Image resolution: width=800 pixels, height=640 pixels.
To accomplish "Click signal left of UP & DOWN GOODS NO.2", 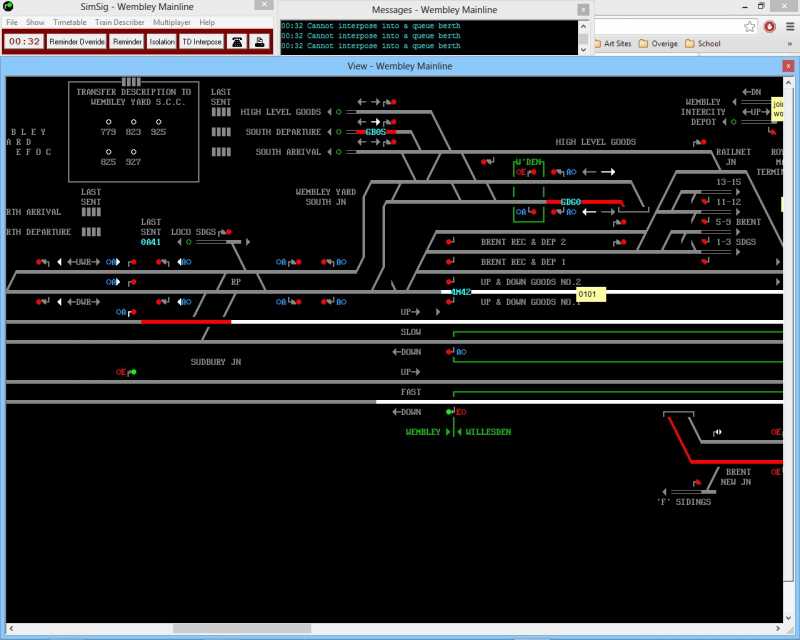I will [x=450, y=282].
